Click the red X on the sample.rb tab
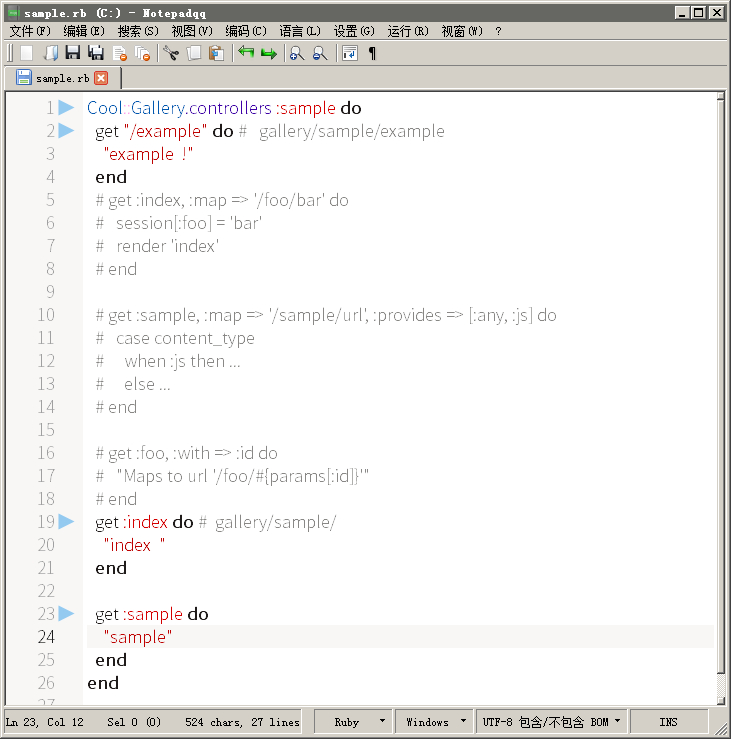 (101, 78)
